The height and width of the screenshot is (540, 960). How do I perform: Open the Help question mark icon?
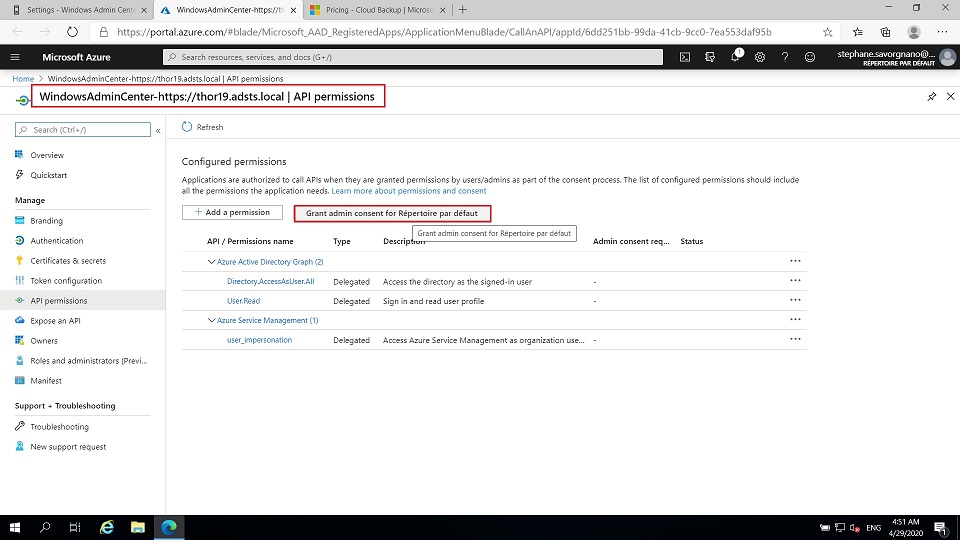click(785, 57)
